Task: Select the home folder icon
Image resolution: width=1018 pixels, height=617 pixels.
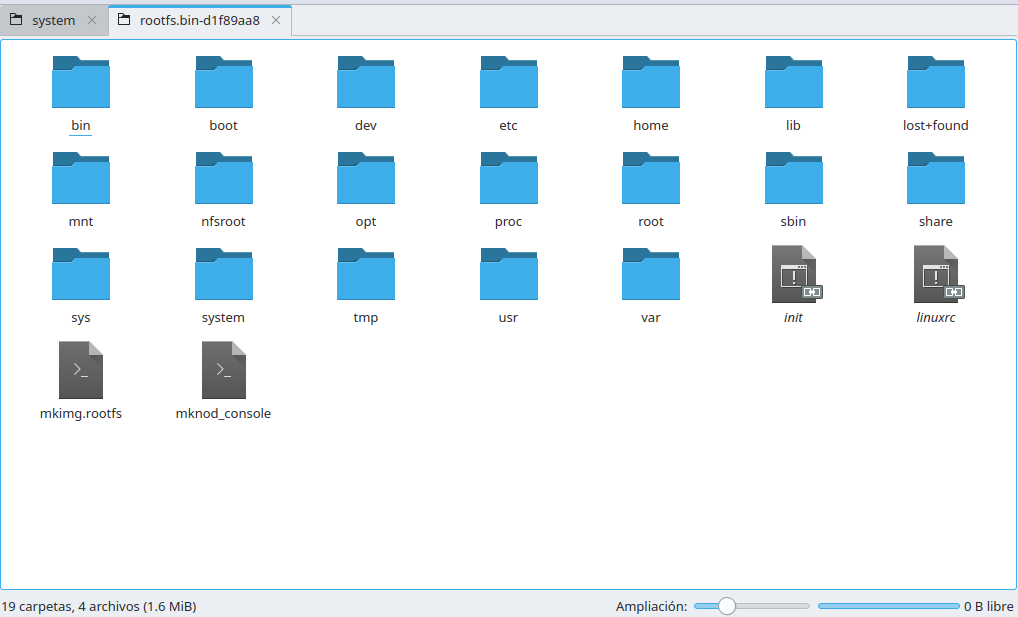Action: pos(651,83)
